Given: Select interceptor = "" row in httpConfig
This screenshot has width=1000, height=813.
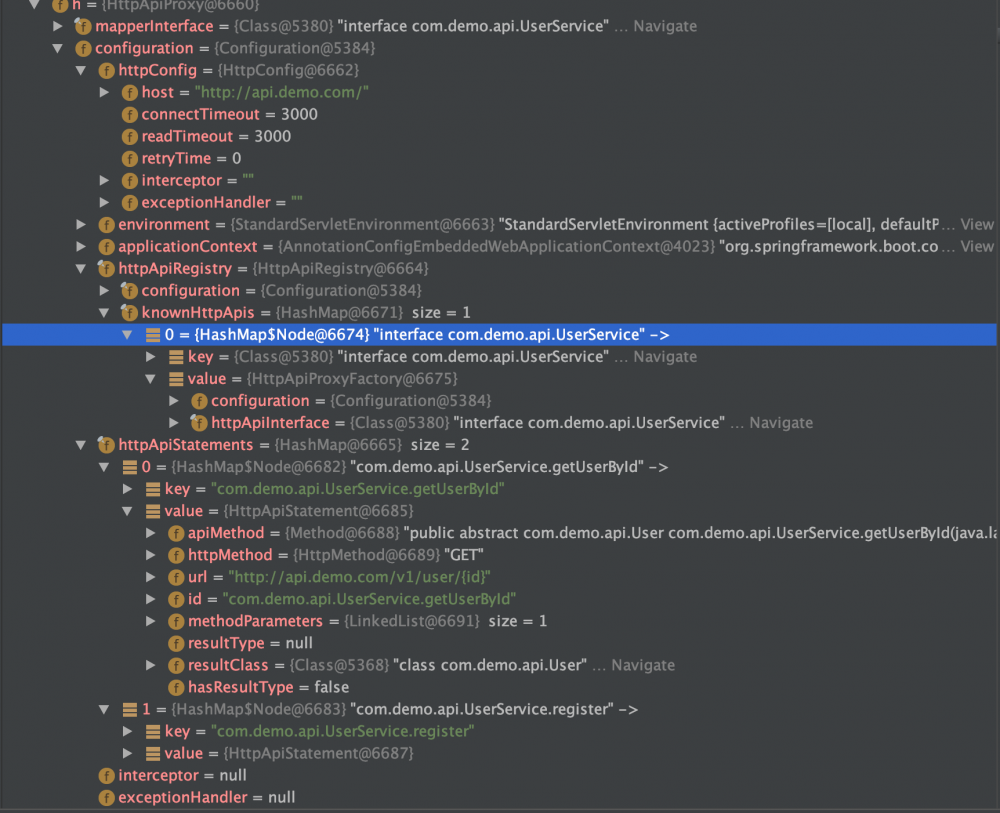Looking at the screenshot, I should [500, 180].
